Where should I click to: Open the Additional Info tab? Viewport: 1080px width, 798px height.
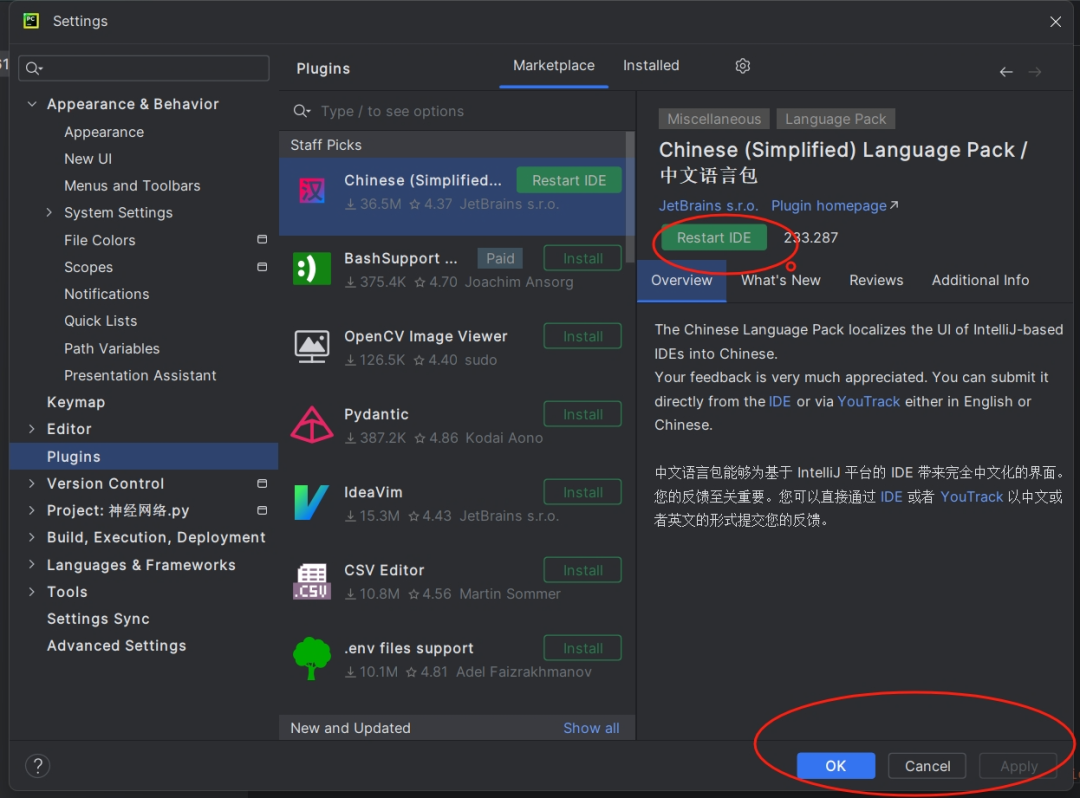click(980, 280)
